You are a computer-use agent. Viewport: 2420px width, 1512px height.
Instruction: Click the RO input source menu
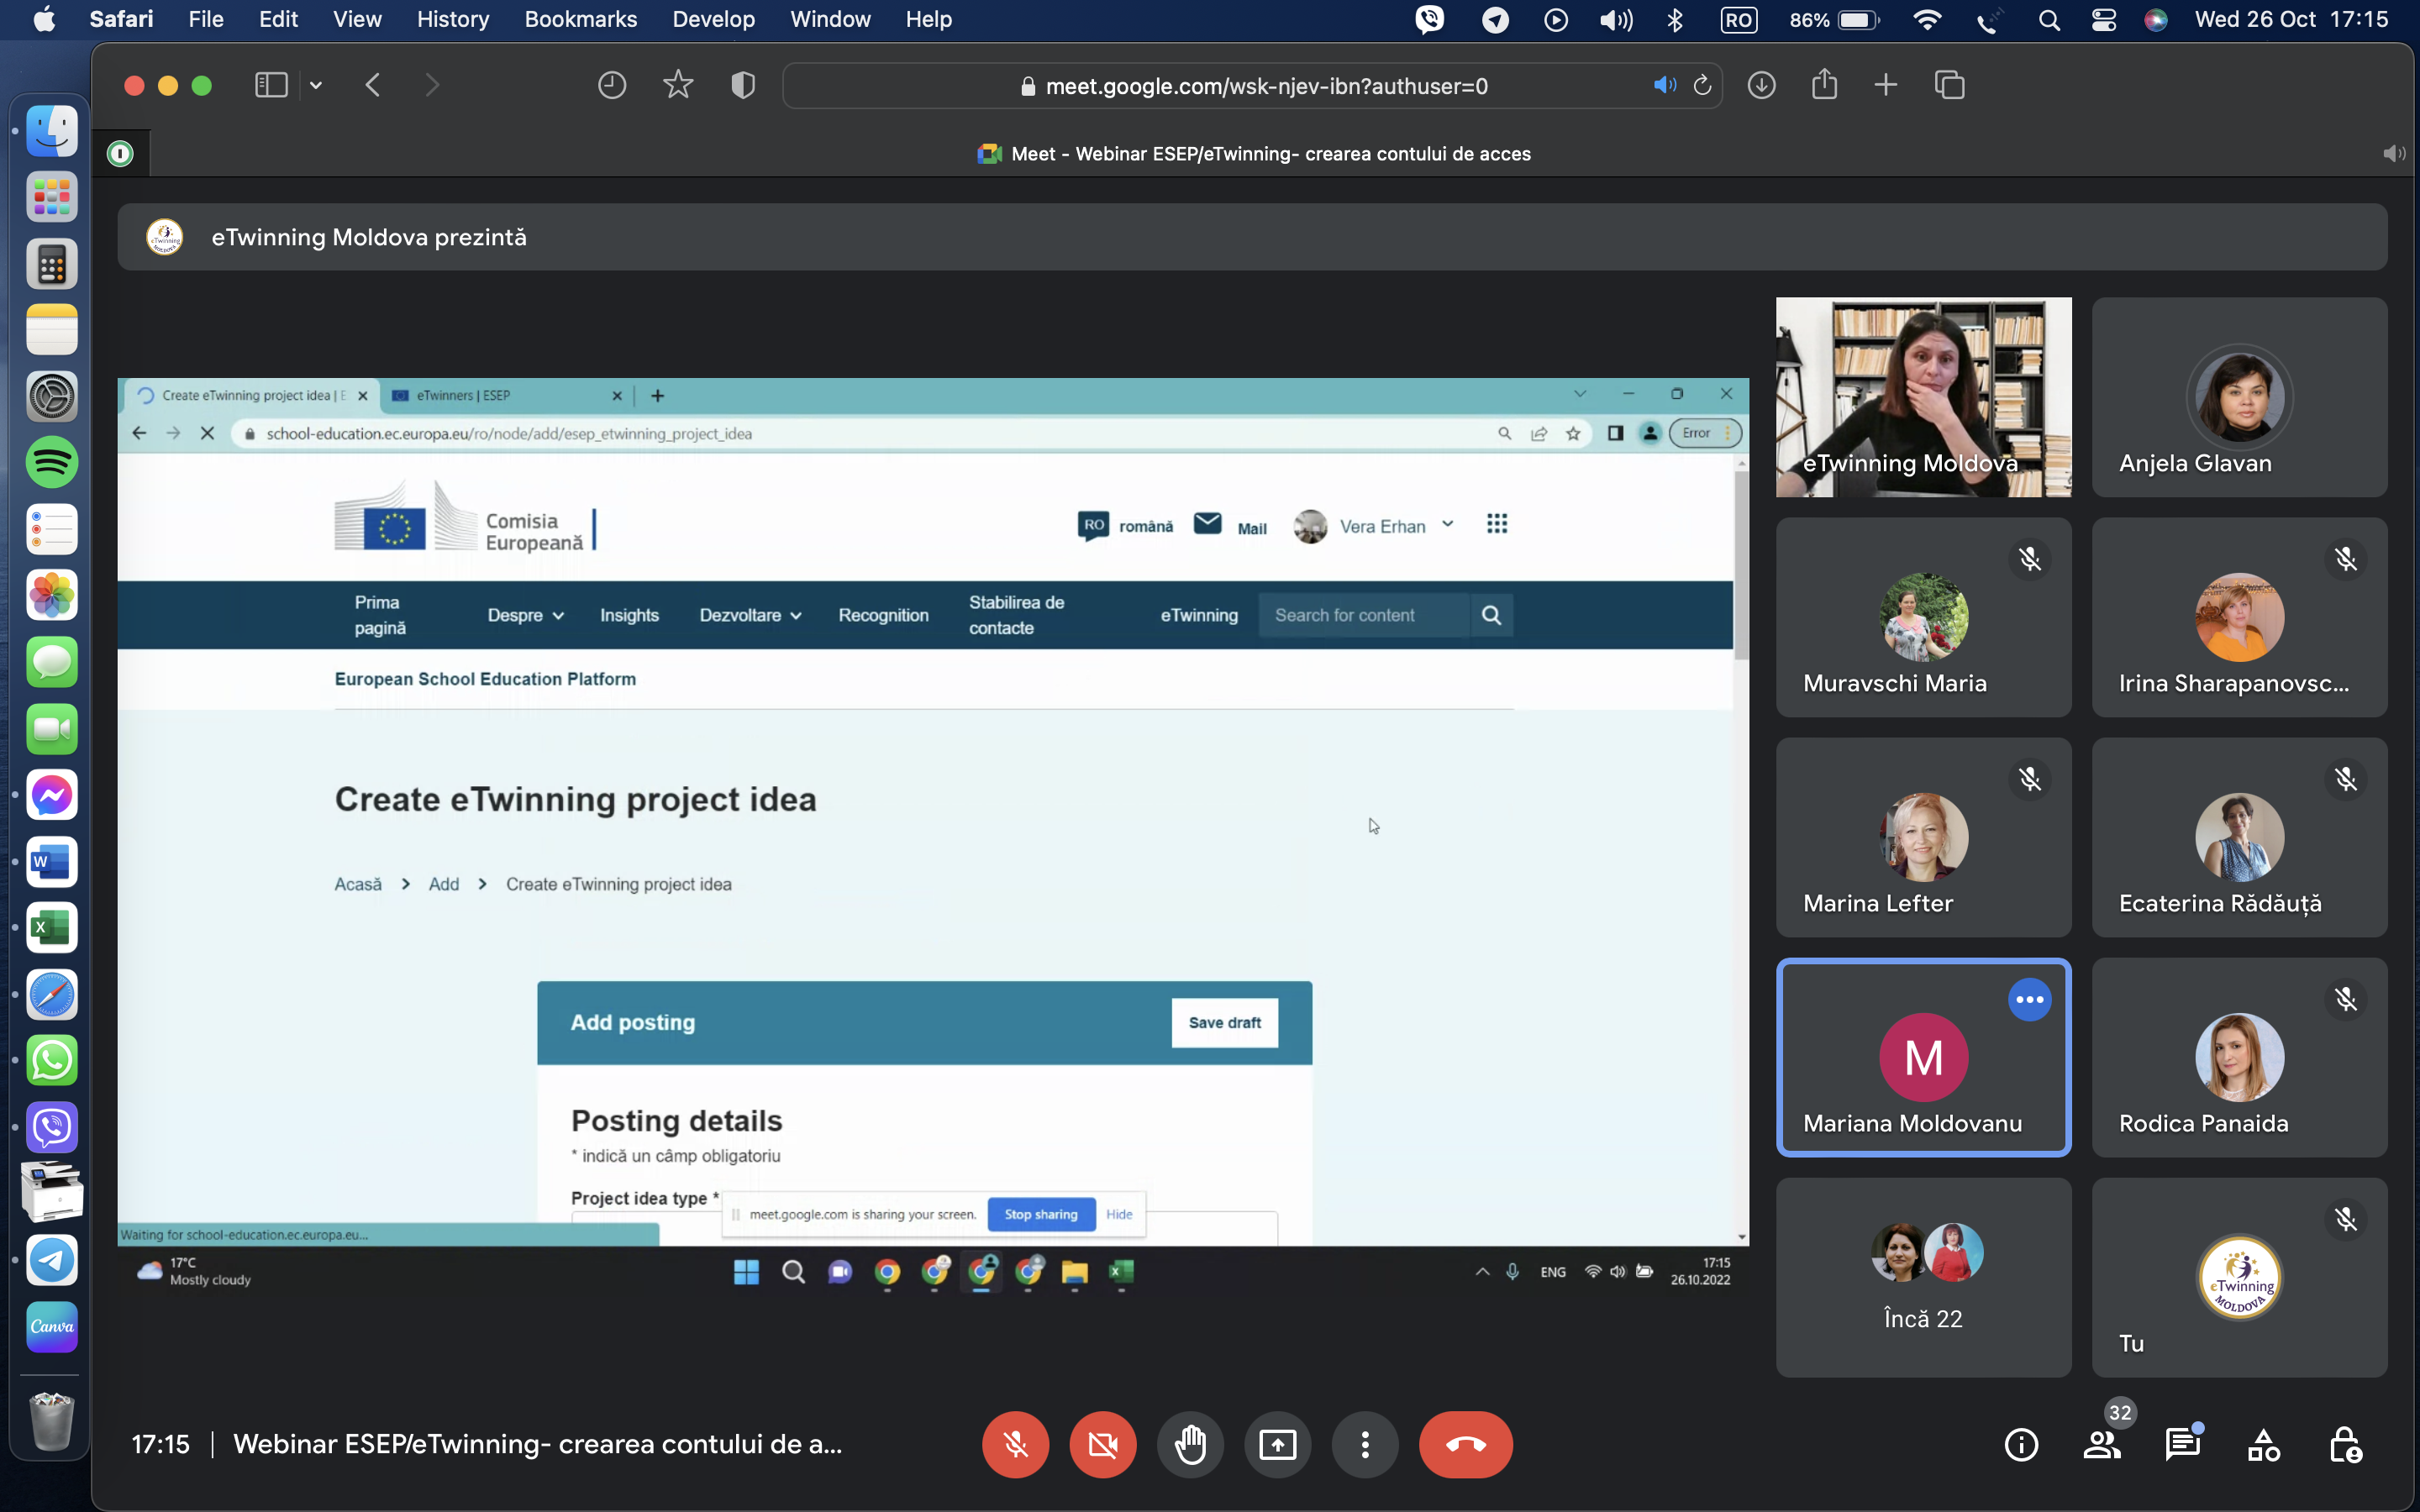1738,19
